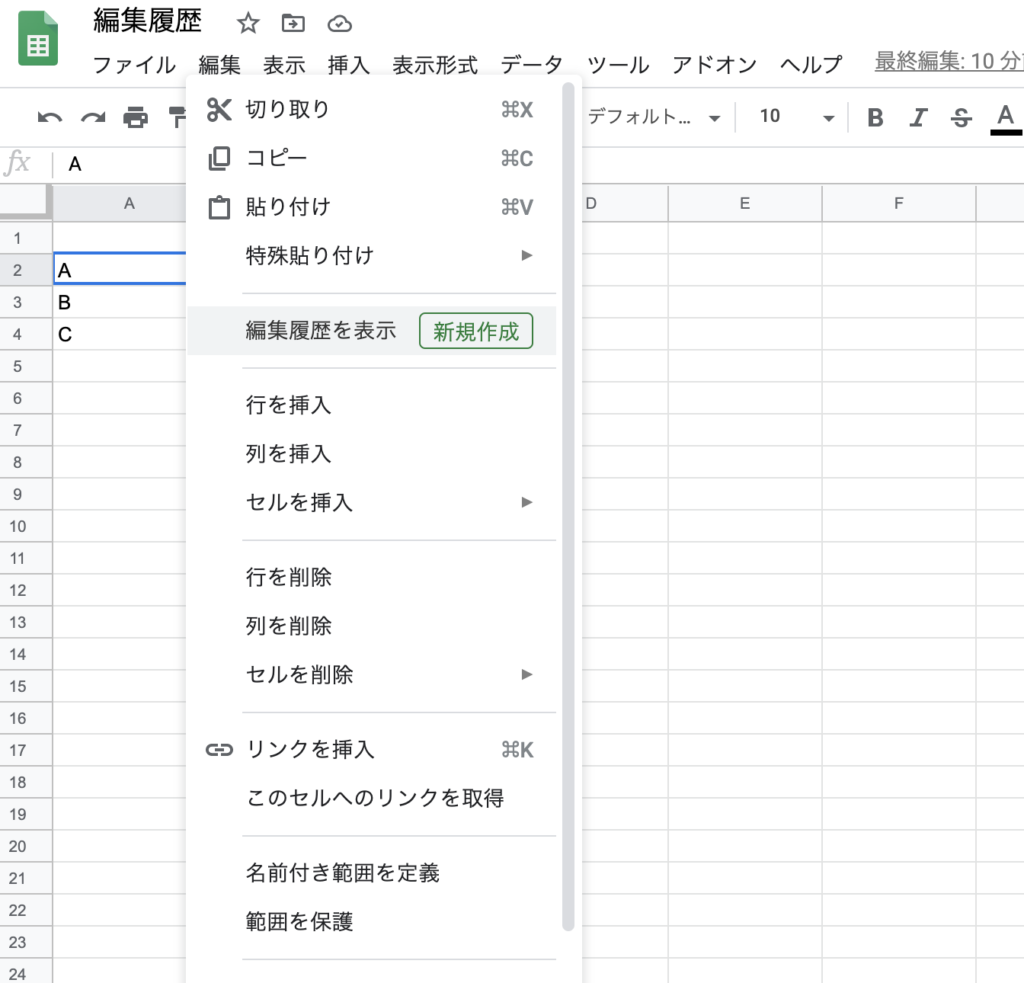Choose 行を削除
Viewport: 1024px width, 983px height.
[371, 577]
